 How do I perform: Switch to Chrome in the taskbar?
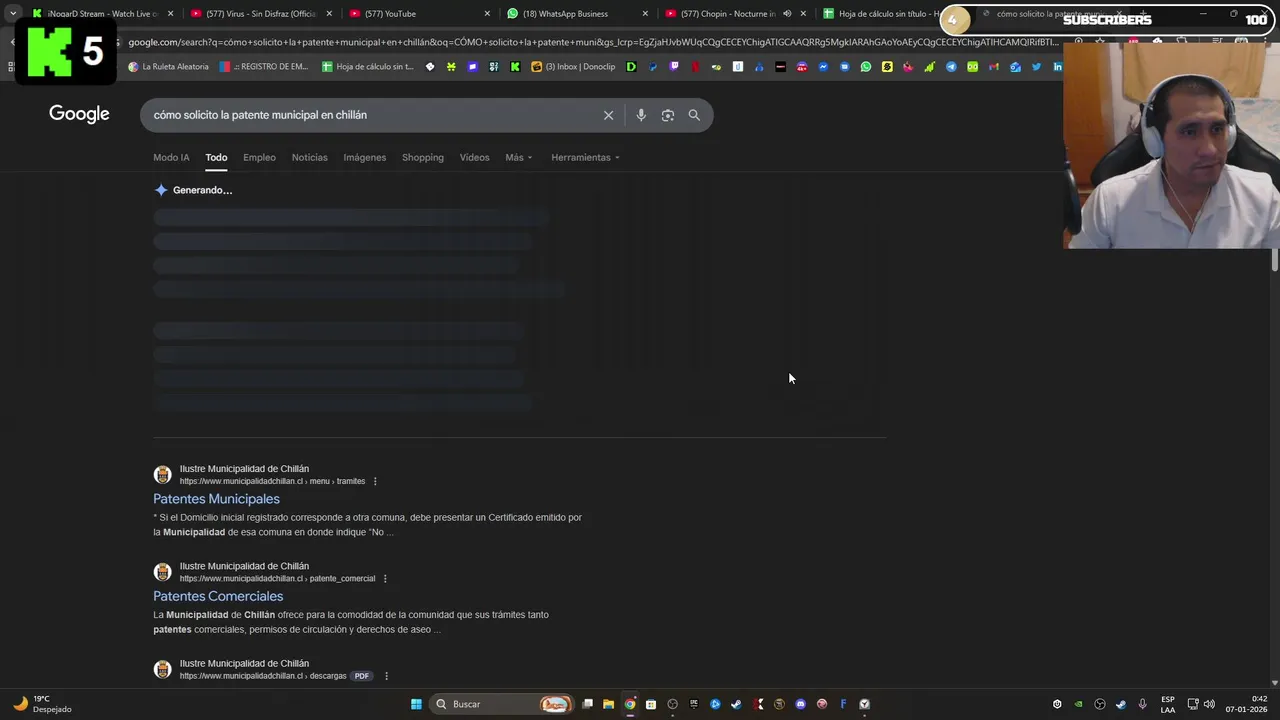coord(630,704)
